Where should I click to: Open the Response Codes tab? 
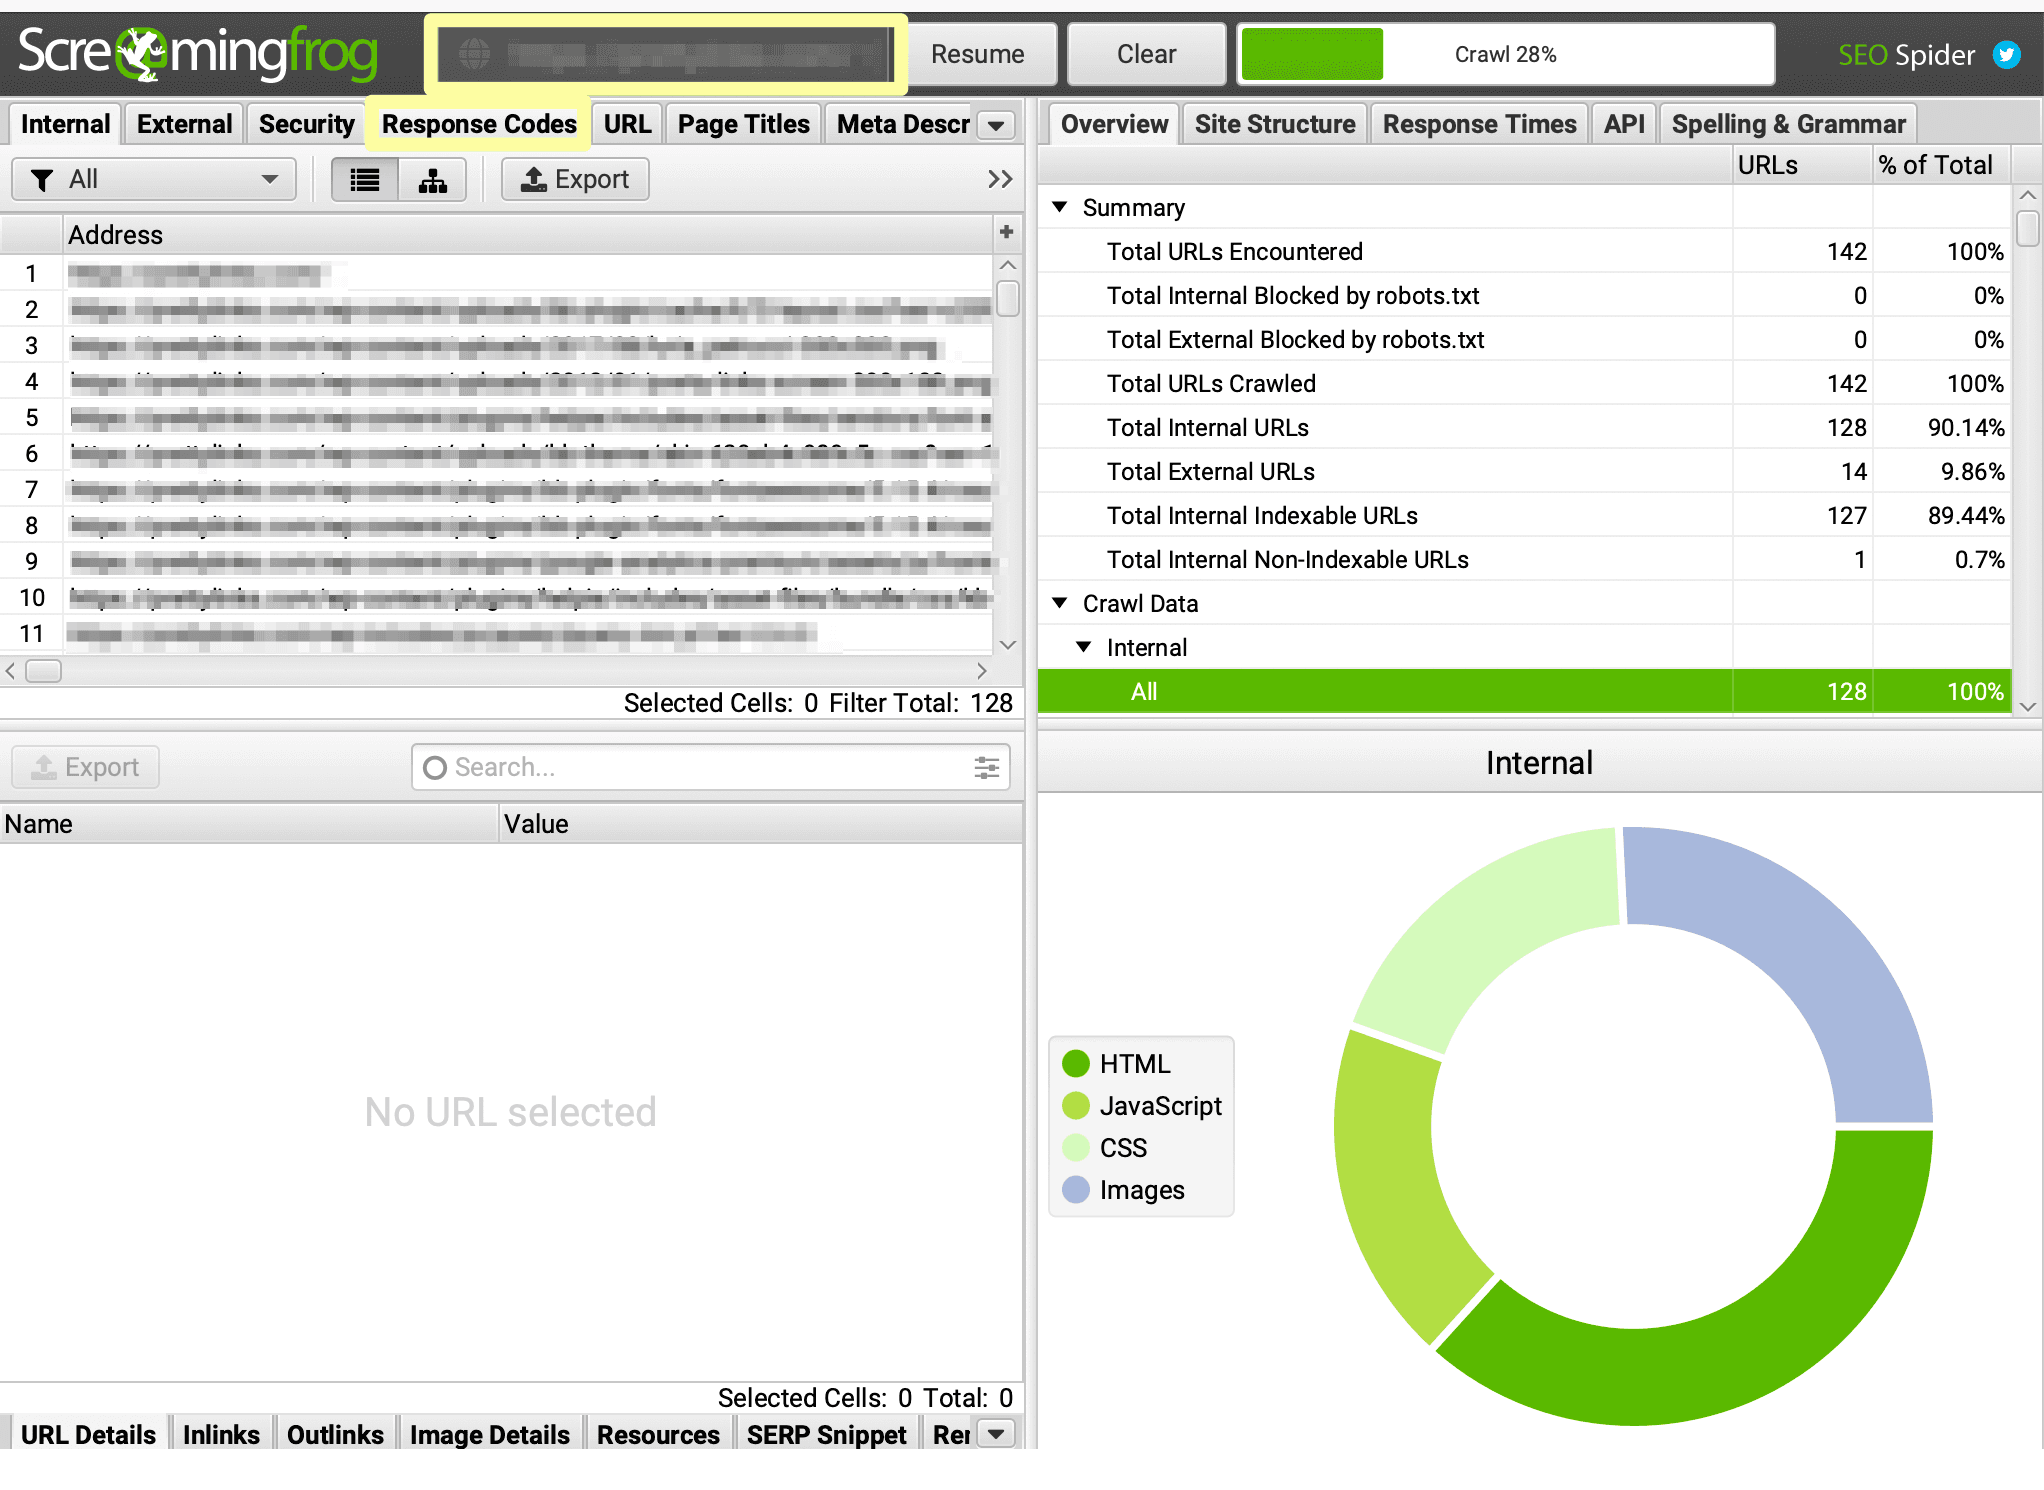[479, 124]
